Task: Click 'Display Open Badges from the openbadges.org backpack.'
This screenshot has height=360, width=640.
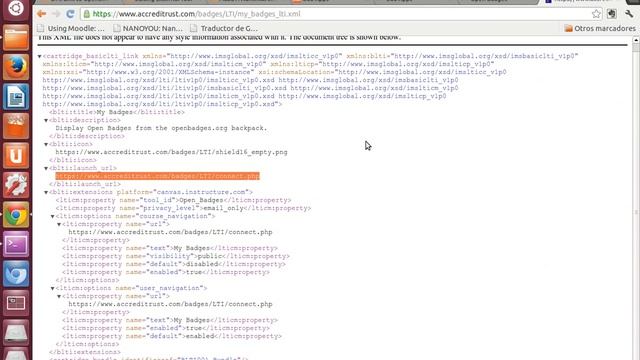Action: tap(161, 128)
